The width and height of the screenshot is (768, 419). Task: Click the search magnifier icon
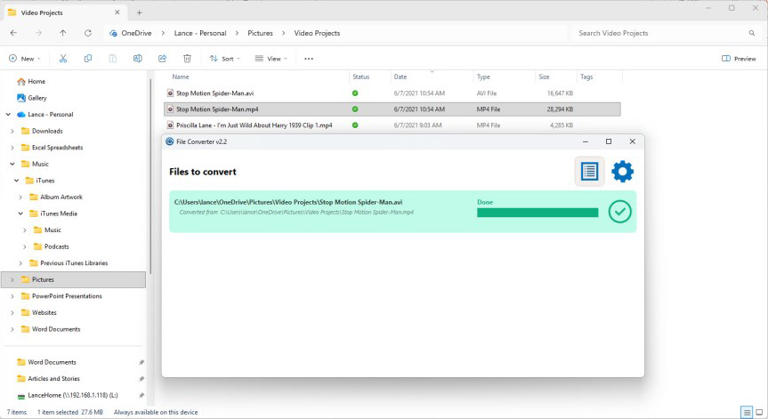(751, 33)
